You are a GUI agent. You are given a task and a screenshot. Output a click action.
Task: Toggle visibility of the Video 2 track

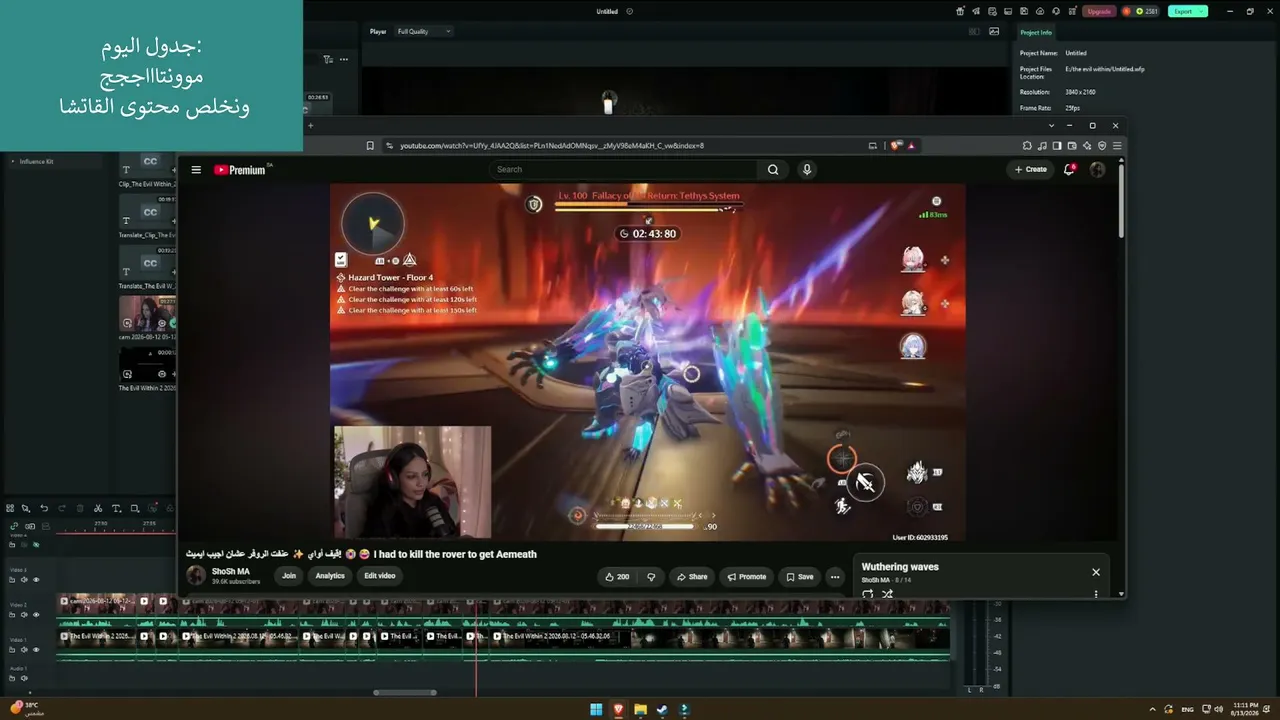pyautogui.click(x=36, y=615)
